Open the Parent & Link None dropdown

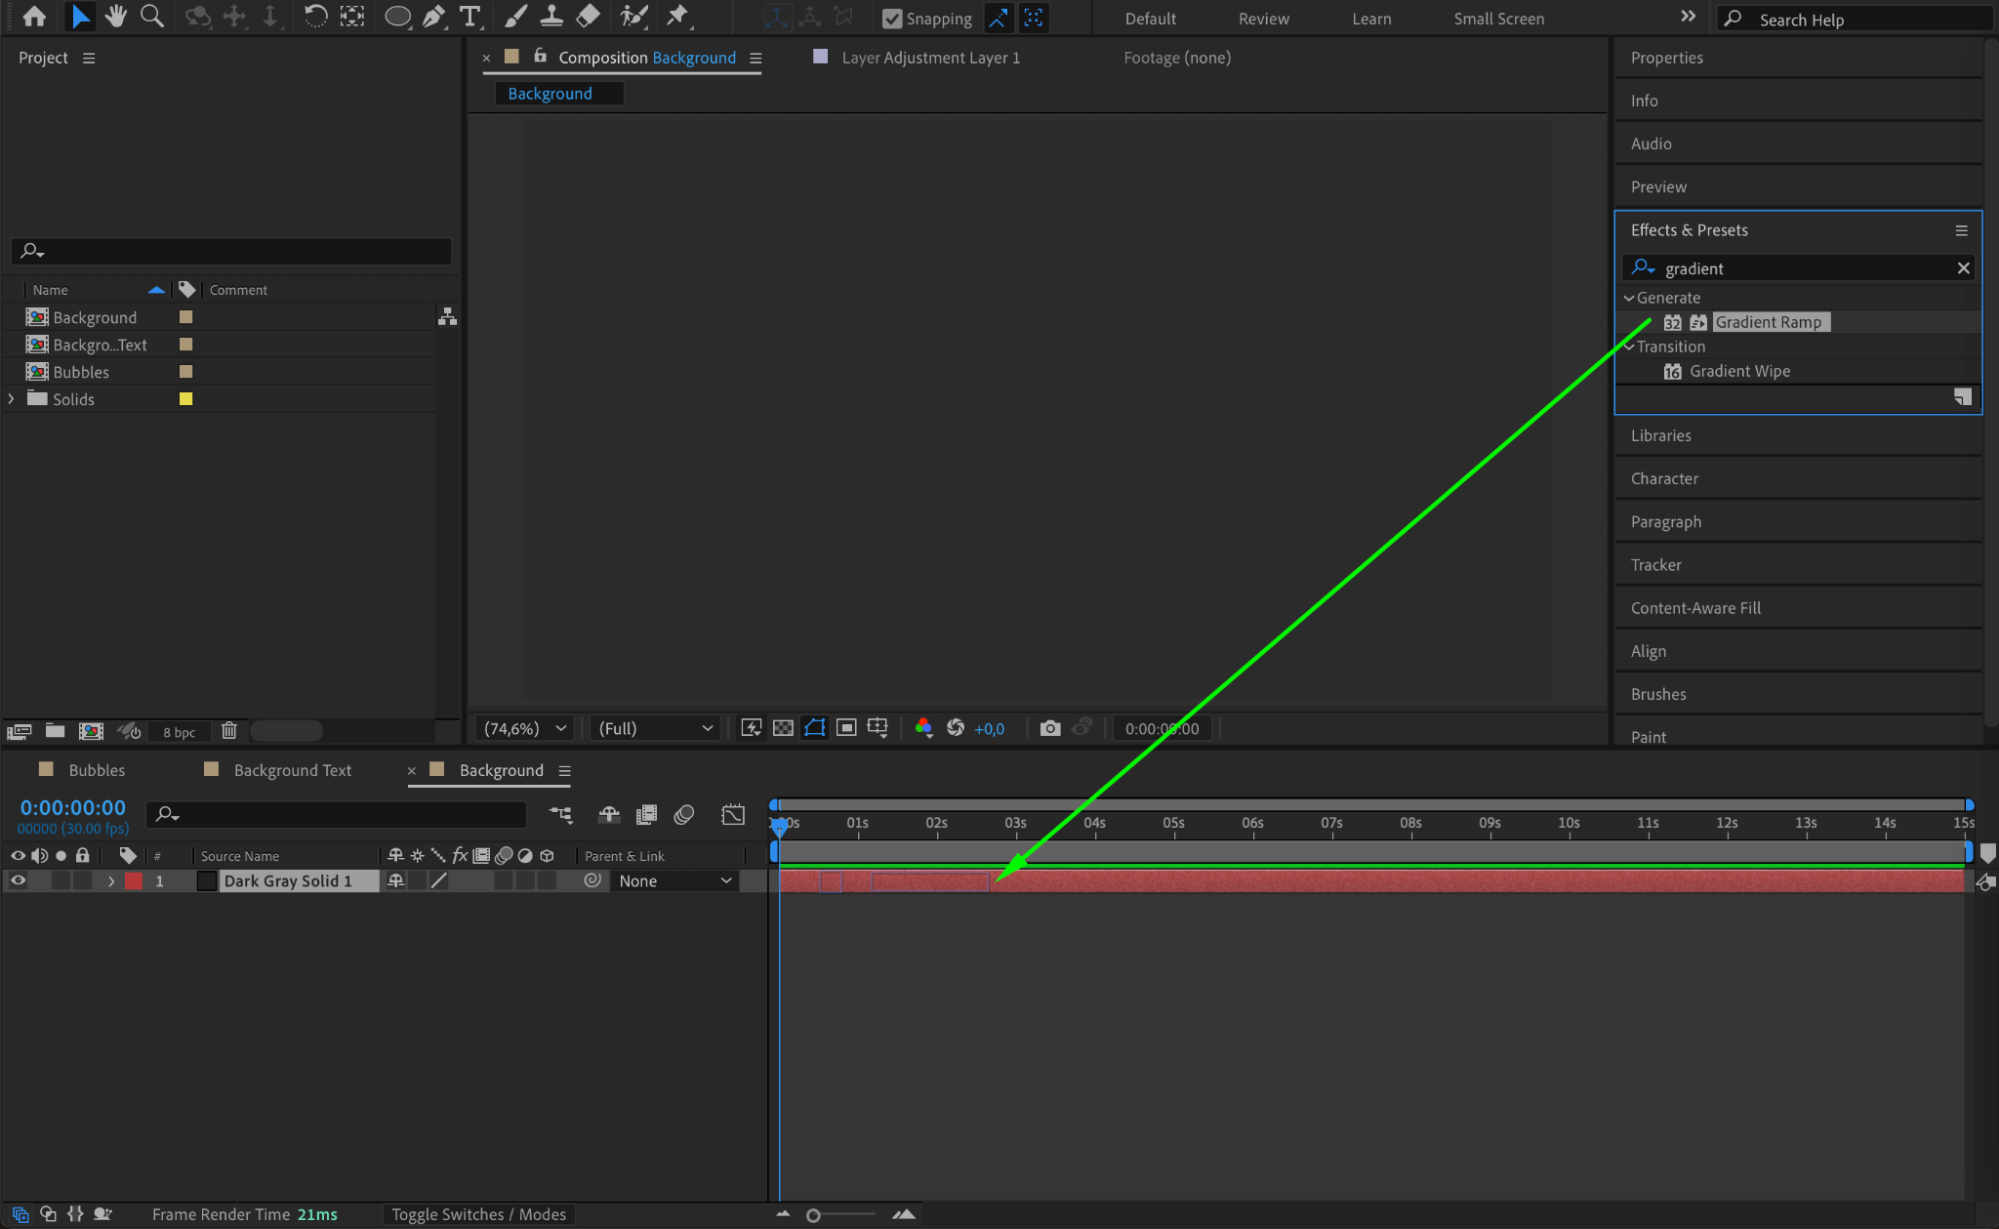675,881
